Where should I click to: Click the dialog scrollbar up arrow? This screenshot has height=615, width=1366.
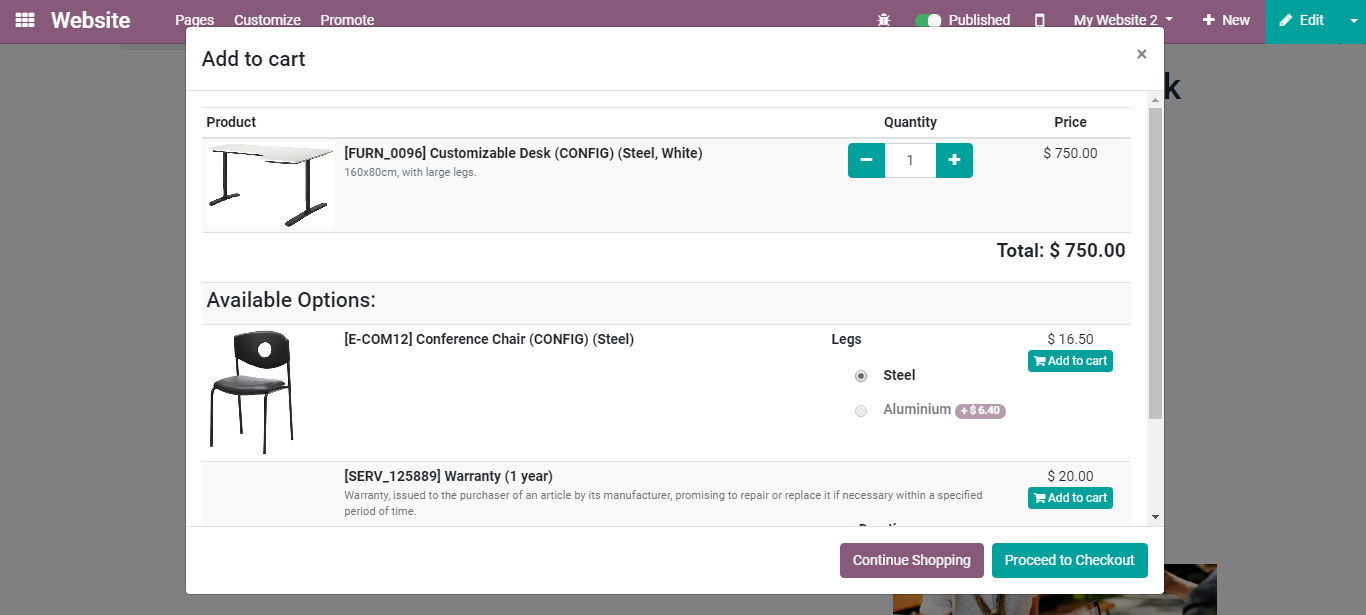pos(1156,100)
